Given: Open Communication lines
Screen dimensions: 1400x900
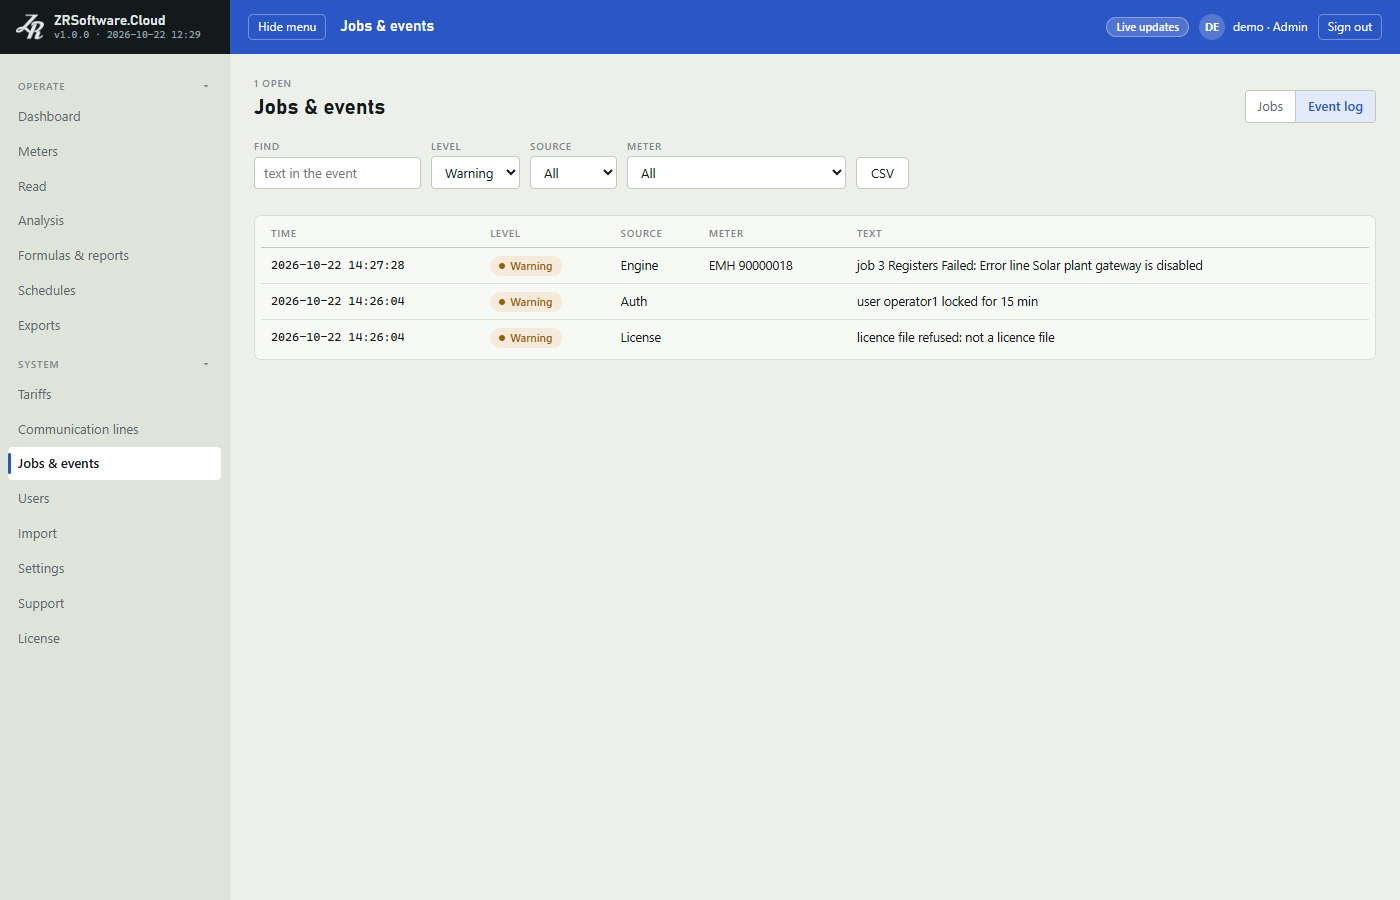Looking at the screenshot, I should click(x=114, y=430).
